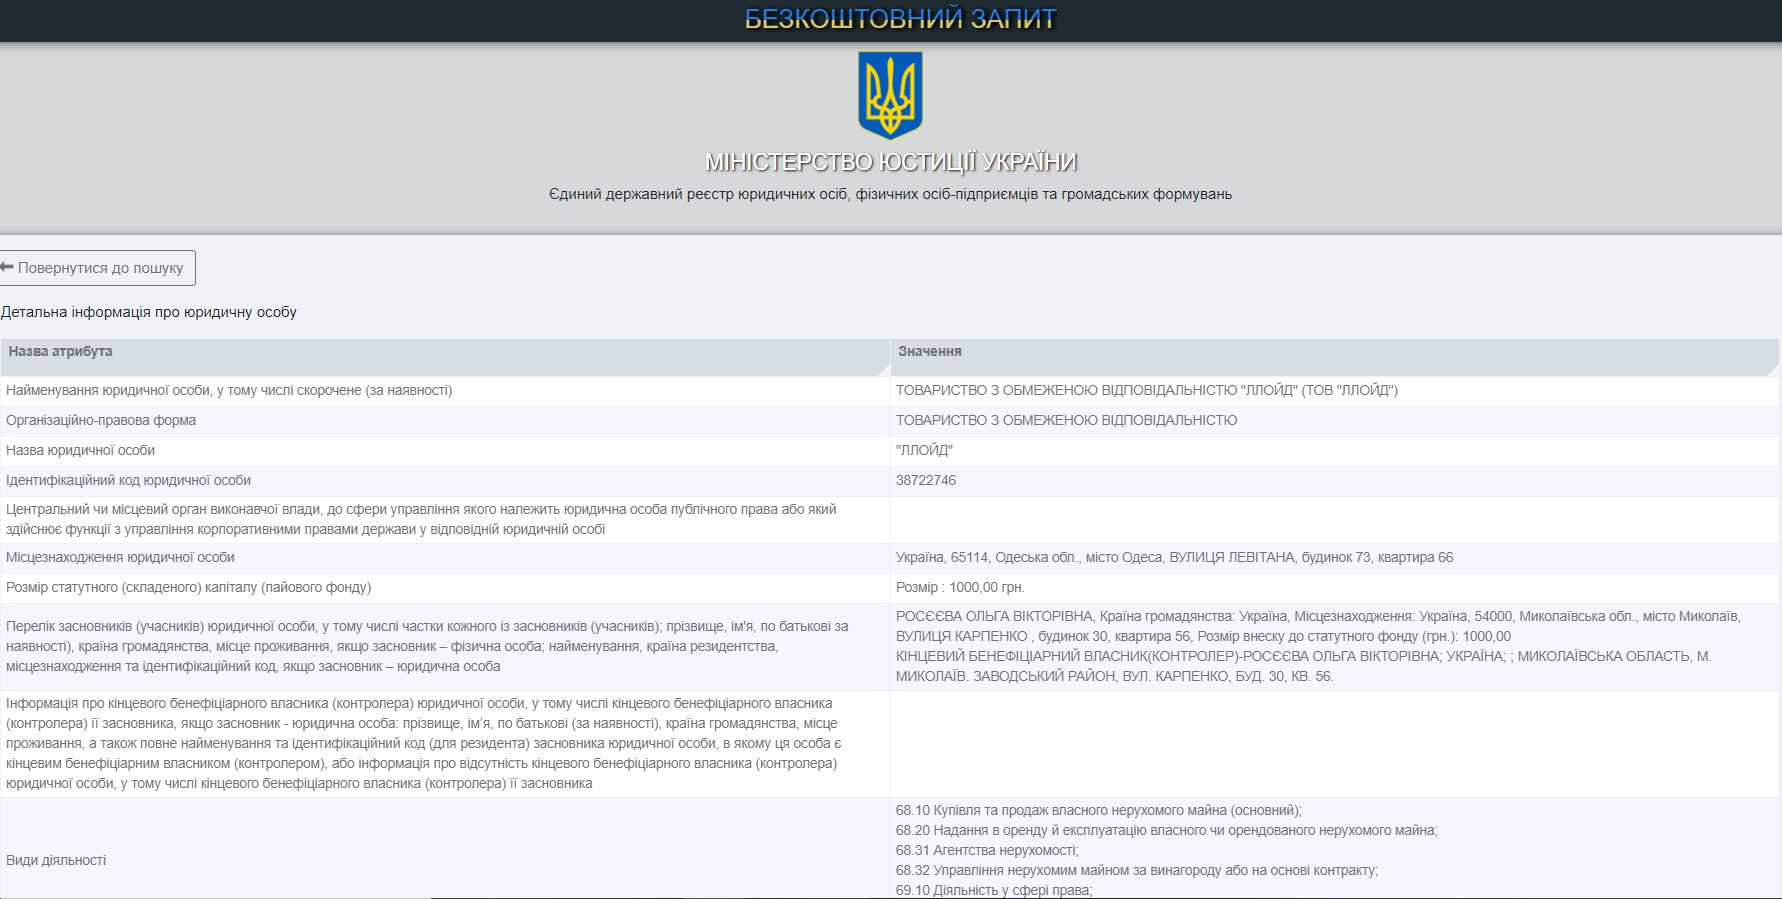Select the Odesa address value with ВУЛИЦЯ ЛЕВІТАНА
This screenshot has height=899, width=1782.
(x=1174, y=558)
